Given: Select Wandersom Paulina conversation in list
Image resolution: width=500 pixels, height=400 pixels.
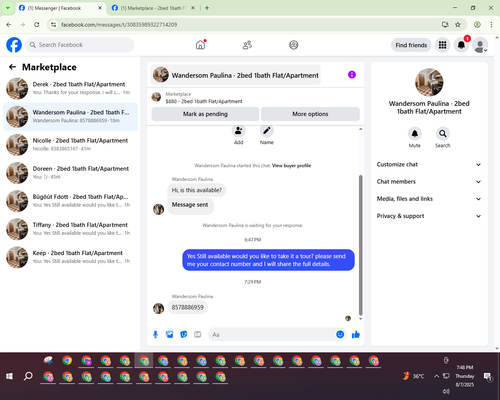Looking at the screenshot, I should (x=70, y=117).
